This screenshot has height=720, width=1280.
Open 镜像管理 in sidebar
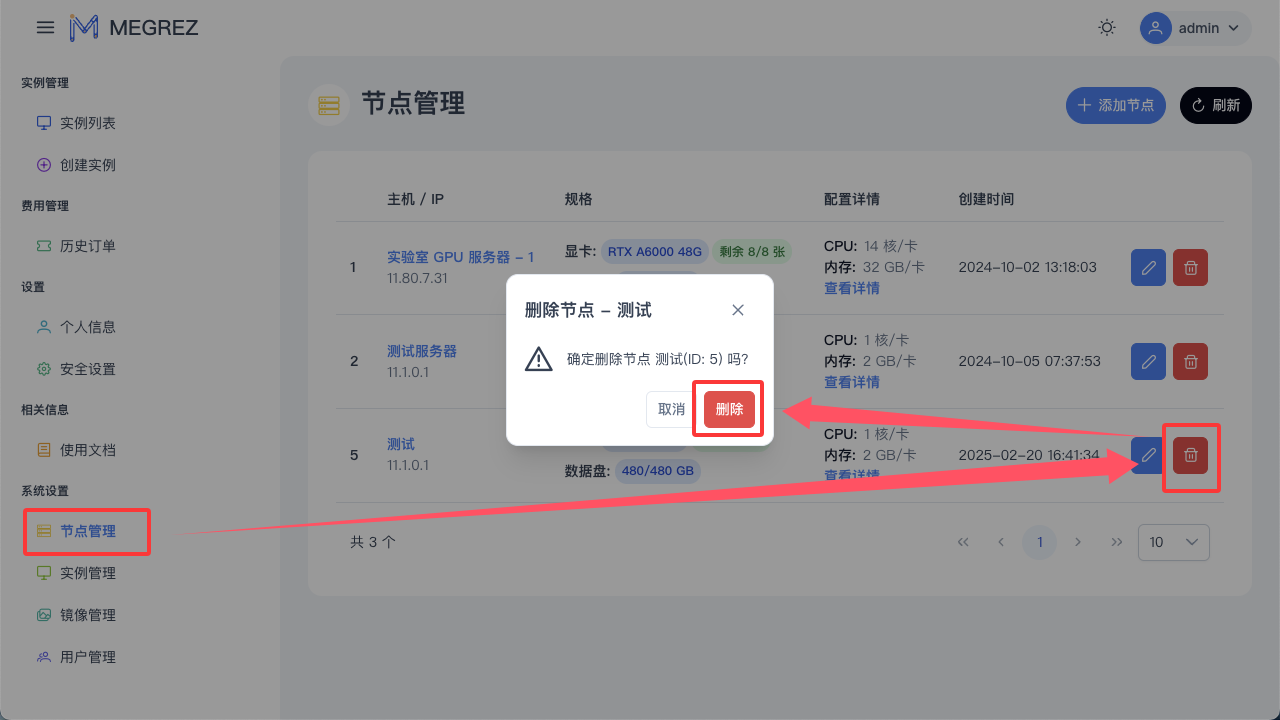[87, 615]
